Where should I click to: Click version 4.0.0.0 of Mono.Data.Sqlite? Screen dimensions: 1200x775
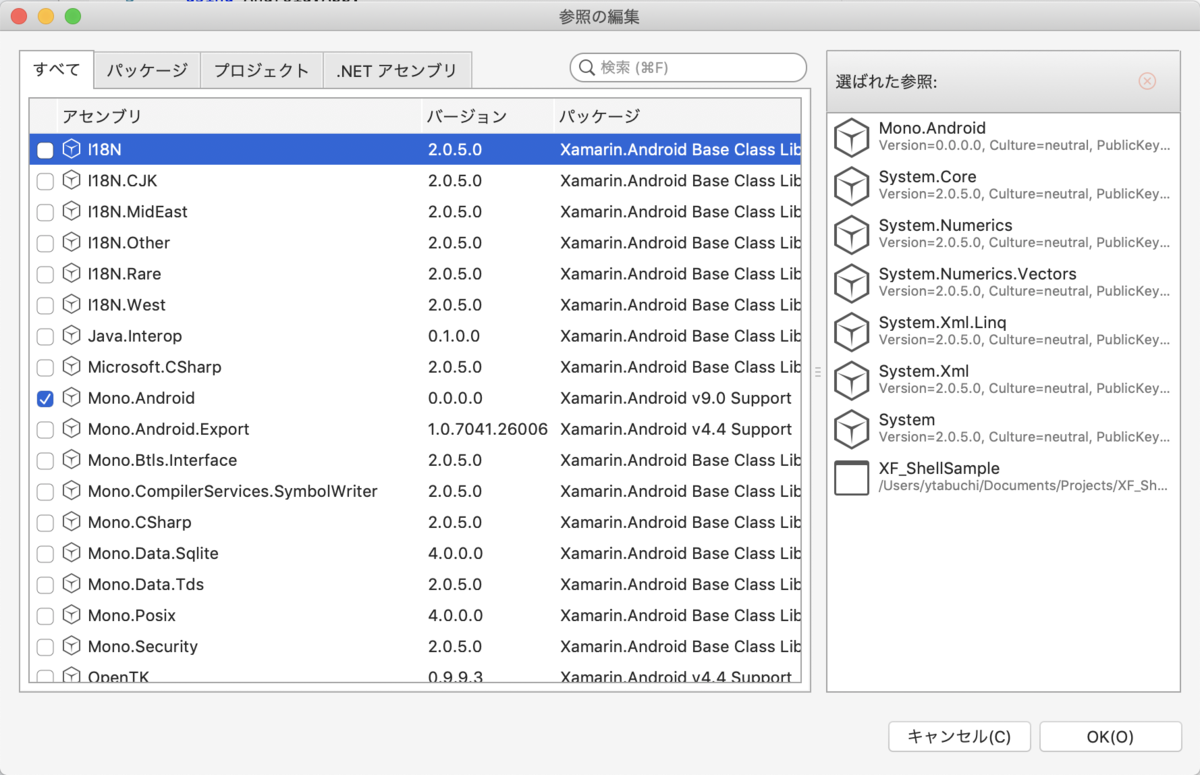point(455,553)
